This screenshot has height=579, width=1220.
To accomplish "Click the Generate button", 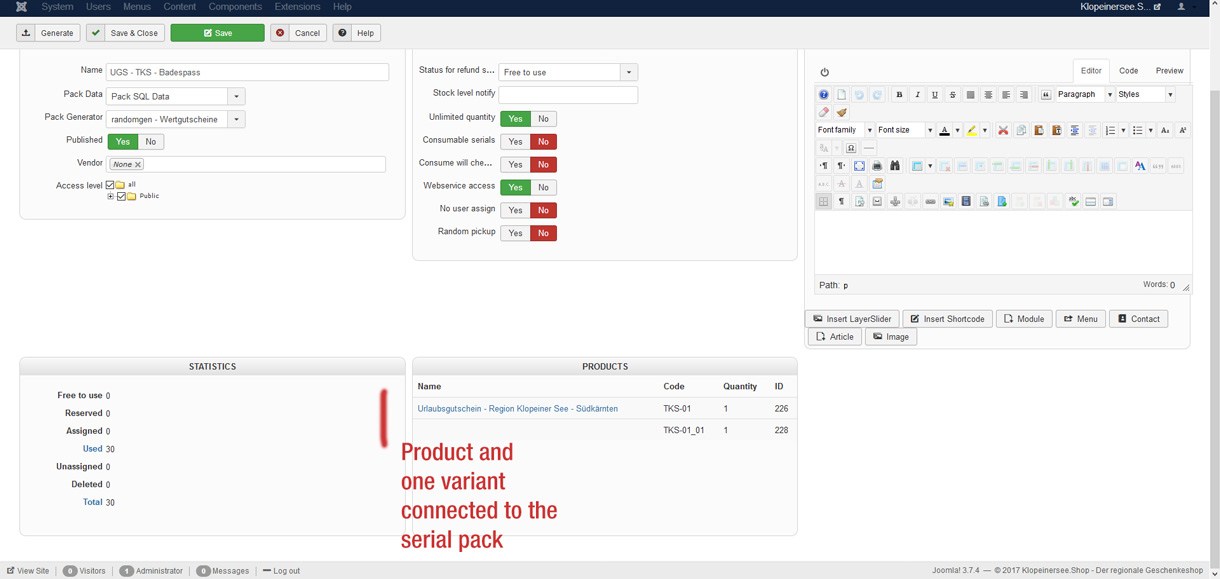I will tap(48, 33).
